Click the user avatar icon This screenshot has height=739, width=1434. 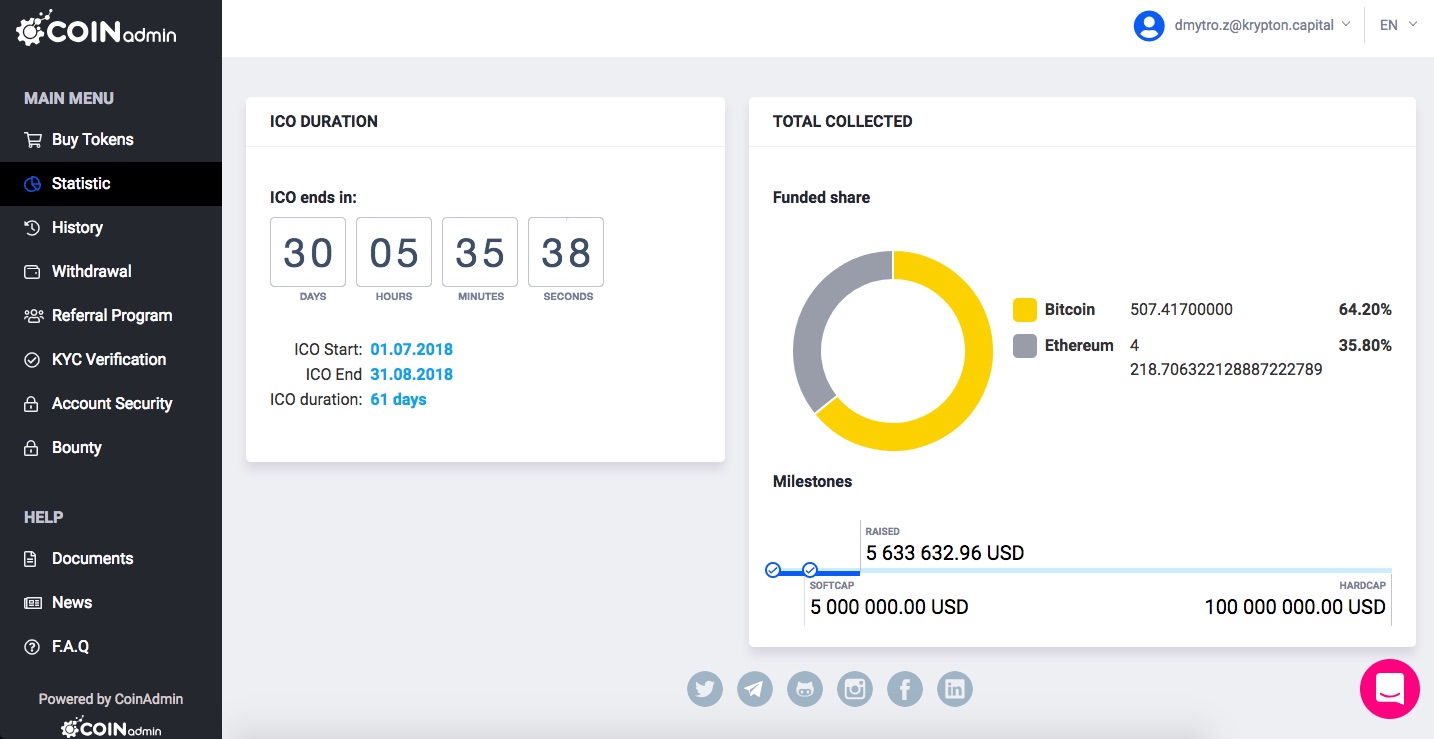[x=1149, y=25]
